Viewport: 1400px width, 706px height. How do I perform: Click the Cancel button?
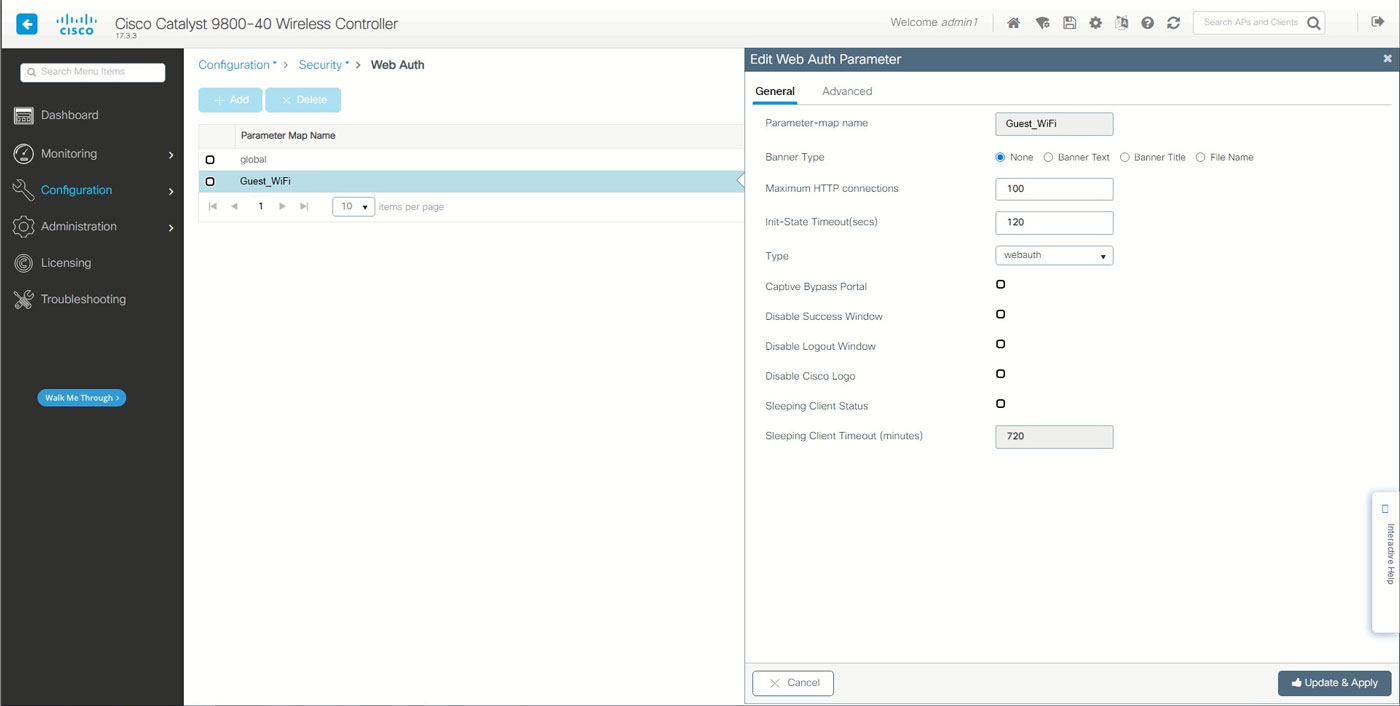pyautogui.click(x=792, y=683)
